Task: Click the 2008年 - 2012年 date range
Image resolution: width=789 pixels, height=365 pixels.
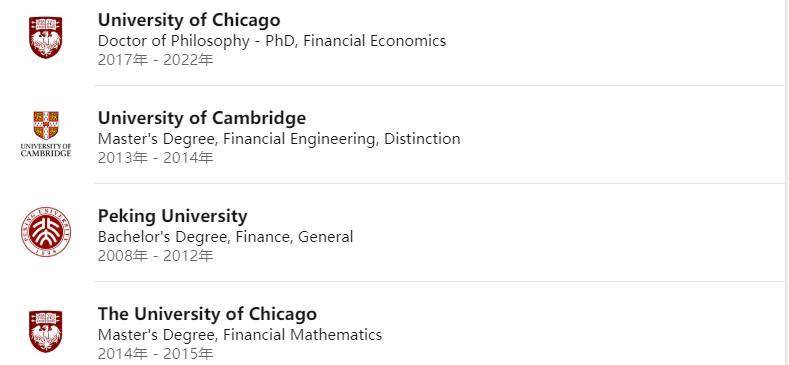Action: [155, 256]
